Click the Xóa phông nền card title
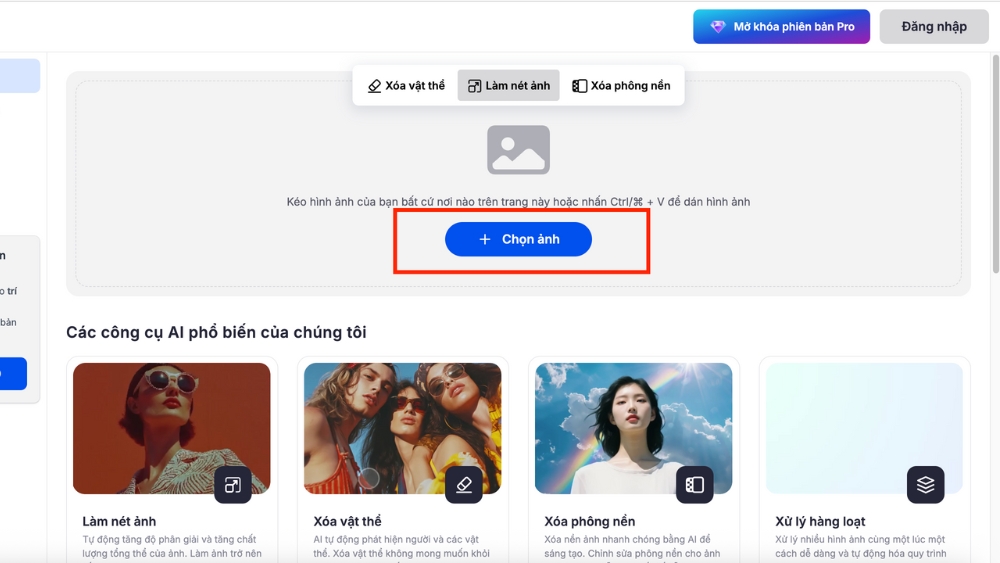 click(589, 522)
